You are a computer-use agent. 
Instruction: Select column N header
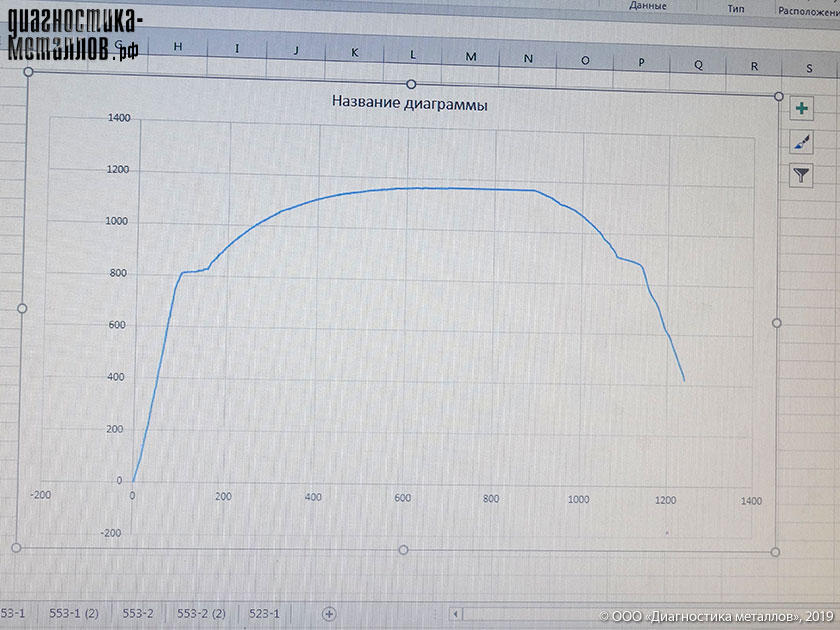[x=528, y=58]
